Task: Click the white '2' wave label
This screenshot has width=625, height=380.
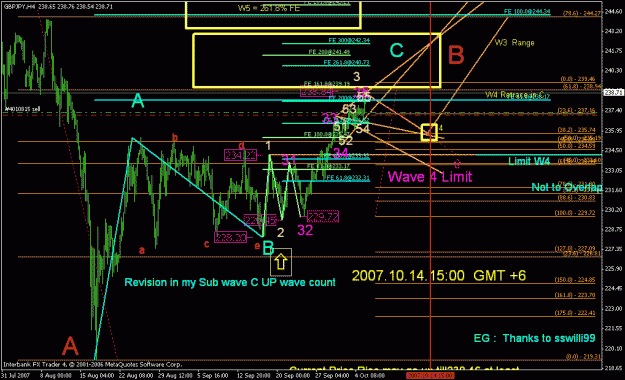Action: pyautogui.click(x=281, y=232)
